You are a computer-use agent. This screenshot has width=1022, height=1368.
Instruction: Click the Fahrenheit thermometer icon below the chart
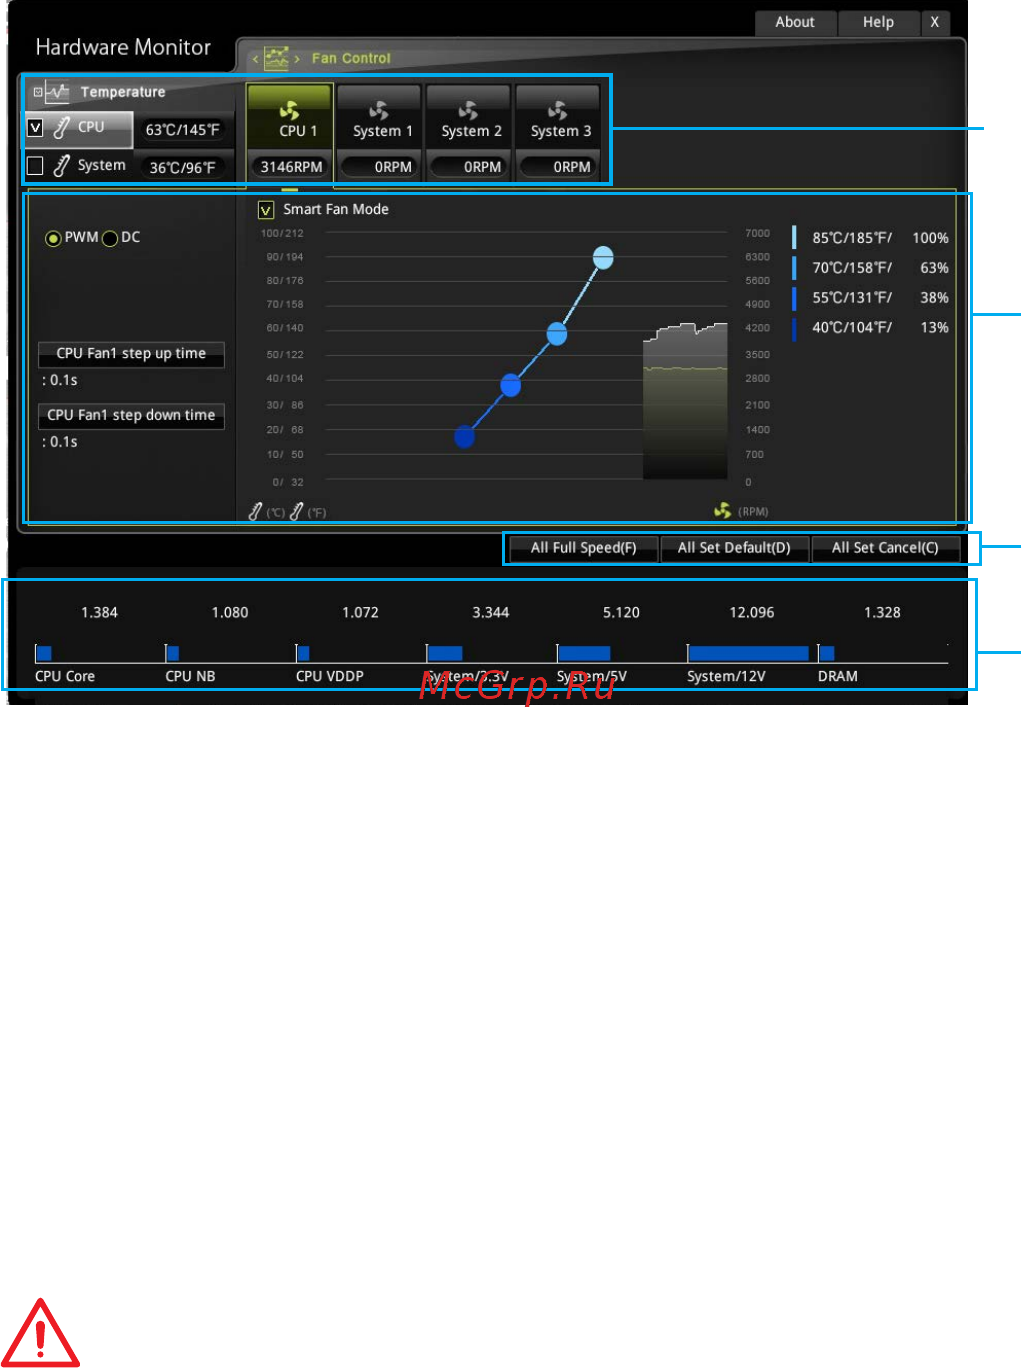click(296, 512)
